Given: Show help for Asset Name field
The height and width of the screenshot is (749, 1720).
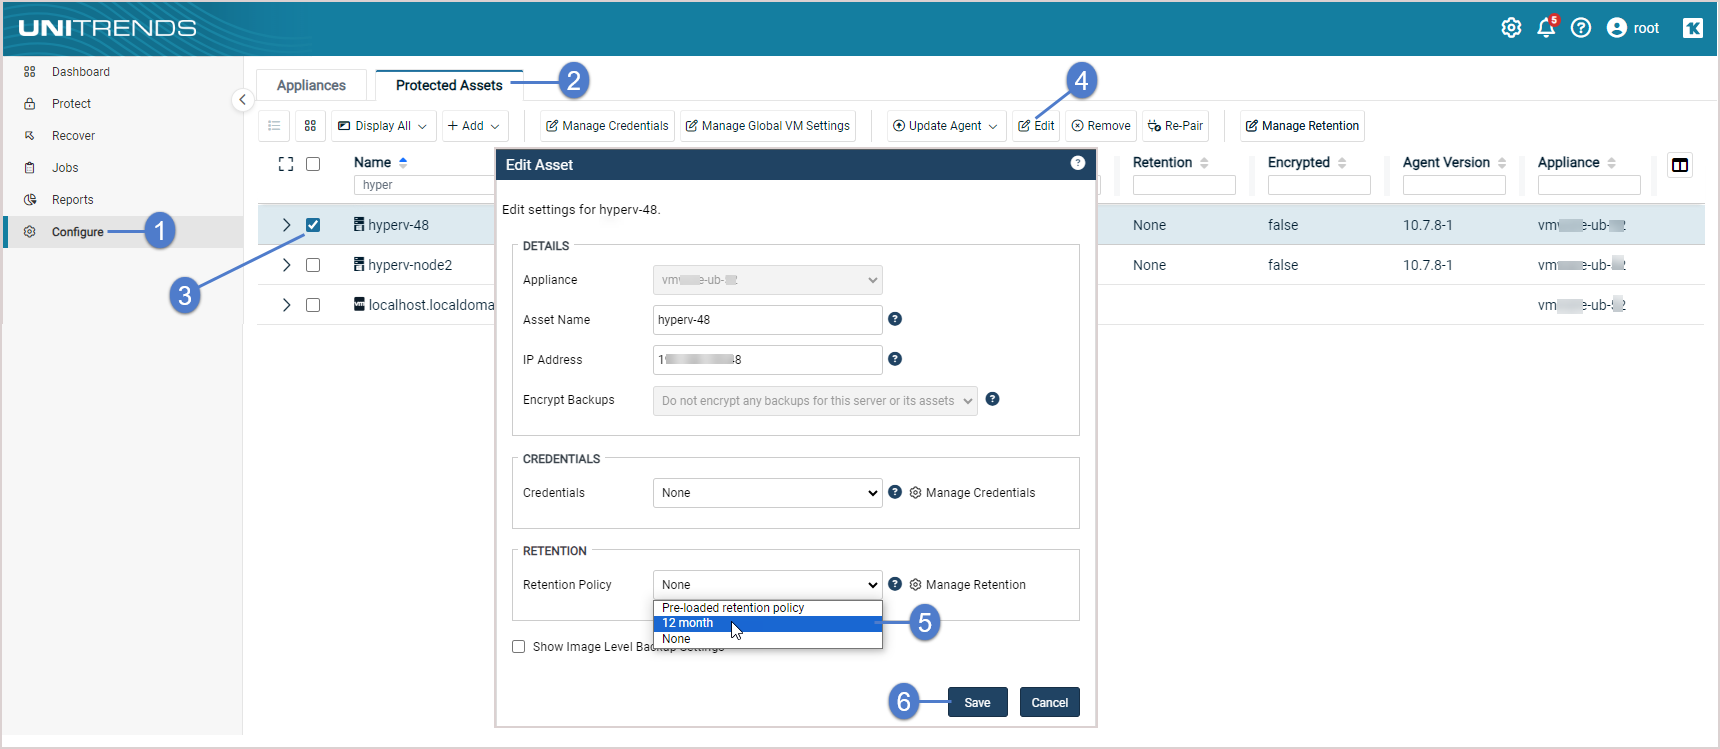Looking at the screenshot, I should pyautogui.click(x=895, y=319).
